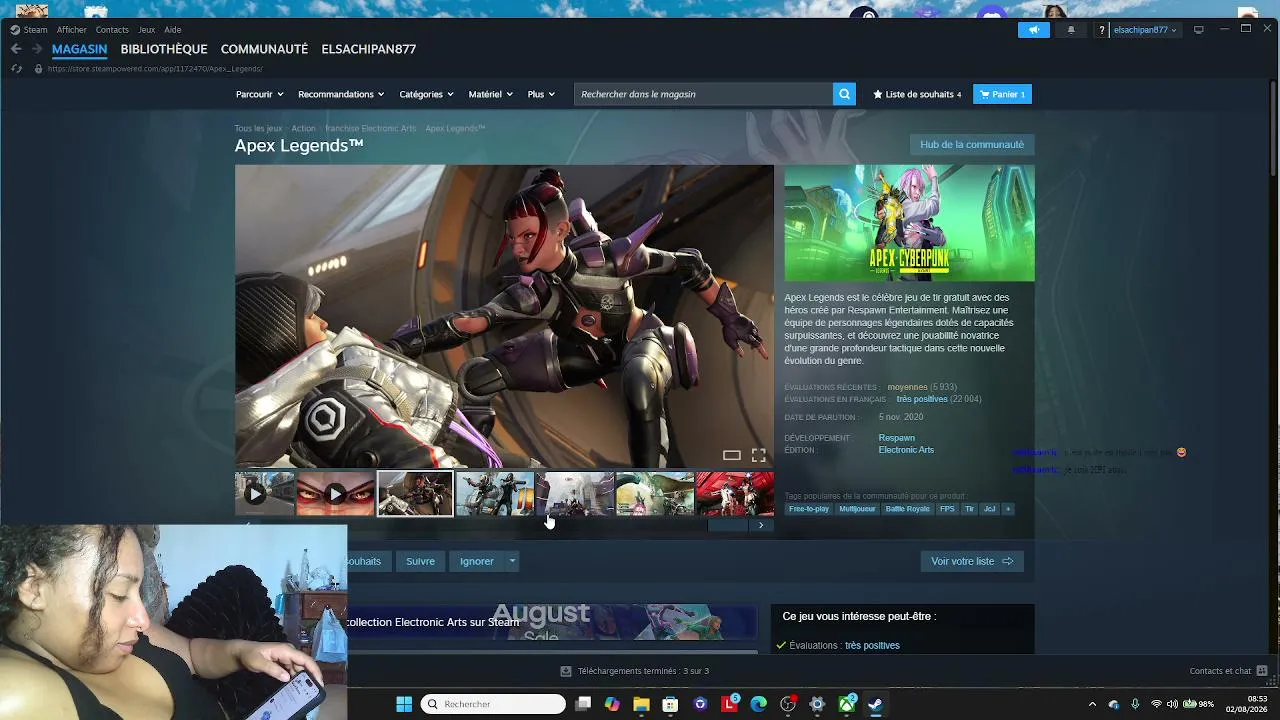Open the Afficher menu
This screenshot has width=1280, height=720.
(72, 30)
